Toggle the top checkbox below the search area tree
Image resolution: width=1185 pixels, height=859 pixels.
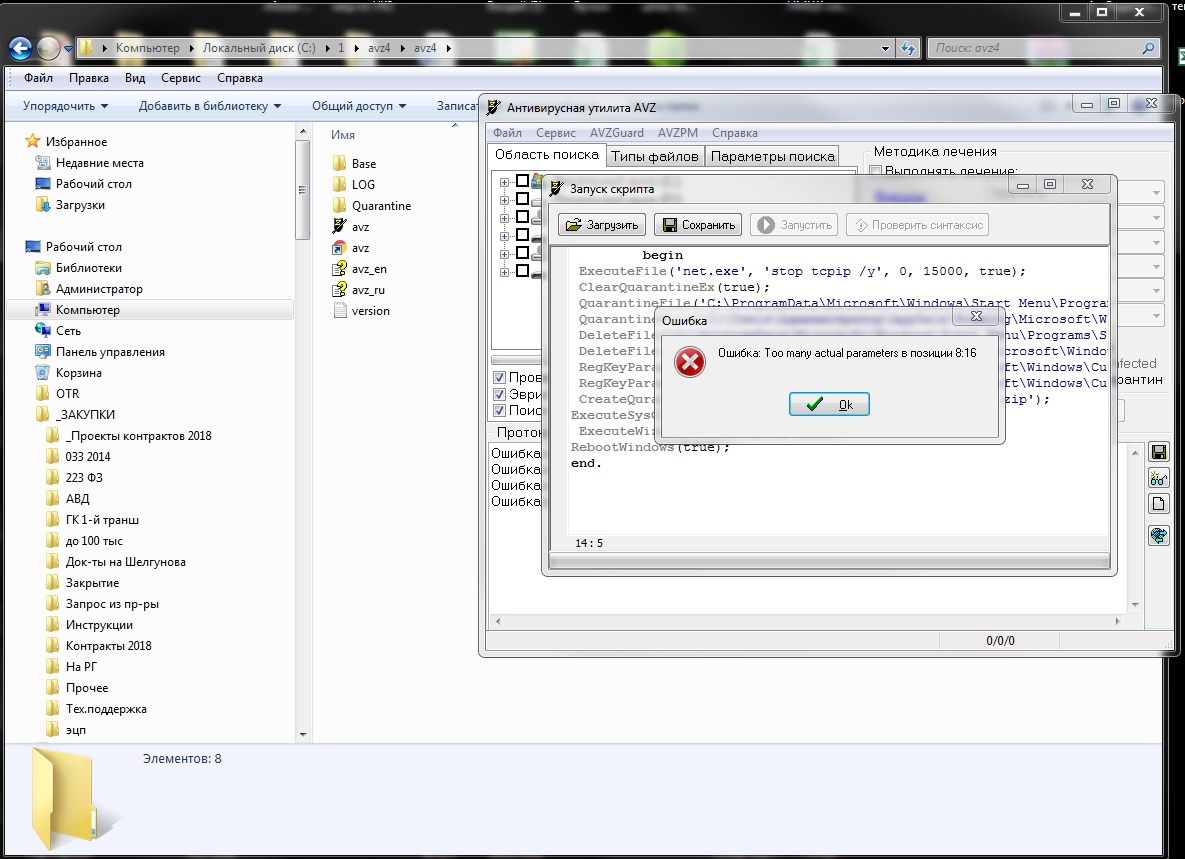coord(500,377)
